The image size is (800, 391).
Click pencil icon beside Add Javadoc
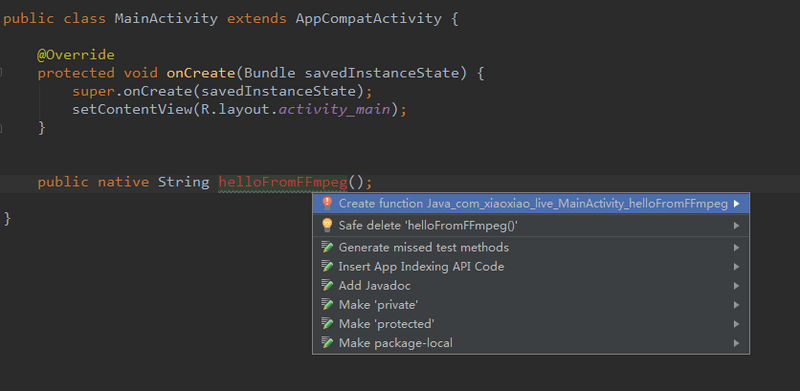(x=327, y=286)
